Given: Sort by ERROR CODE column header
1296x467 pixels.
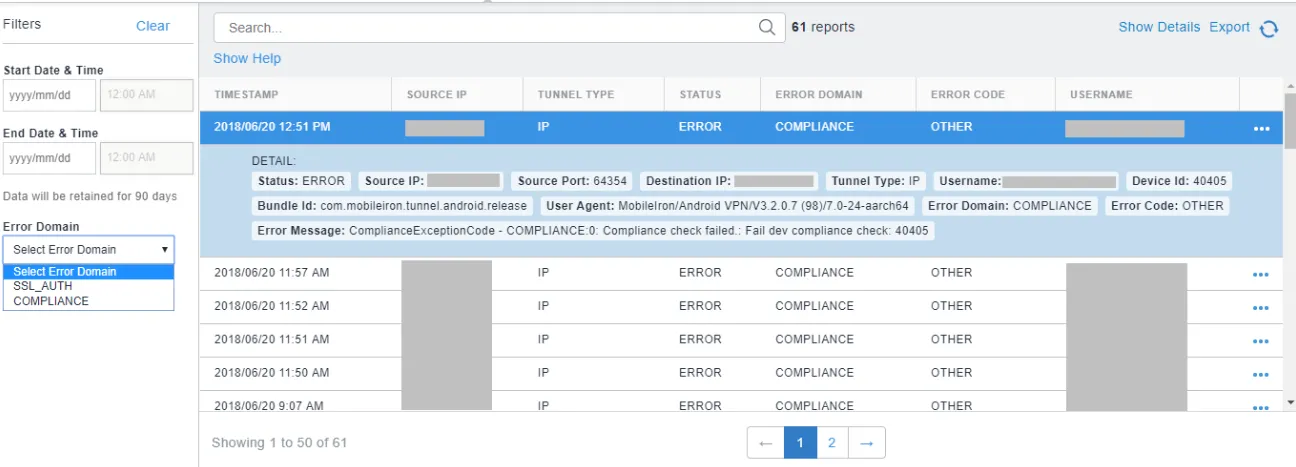Looking at the screenshot, I should [x=968, y=94].
